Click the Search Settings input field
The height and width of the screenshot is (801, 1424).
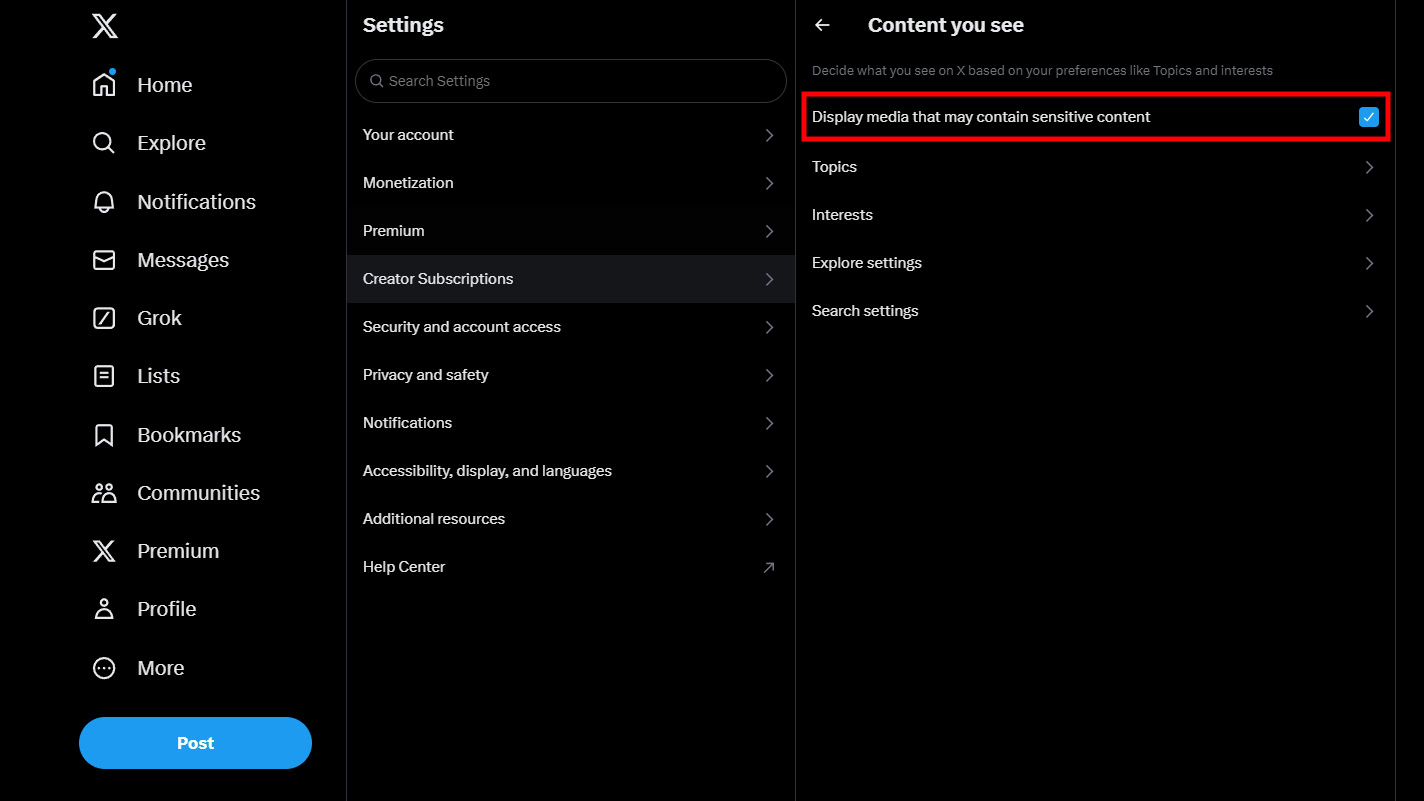[x=580, y=81]
